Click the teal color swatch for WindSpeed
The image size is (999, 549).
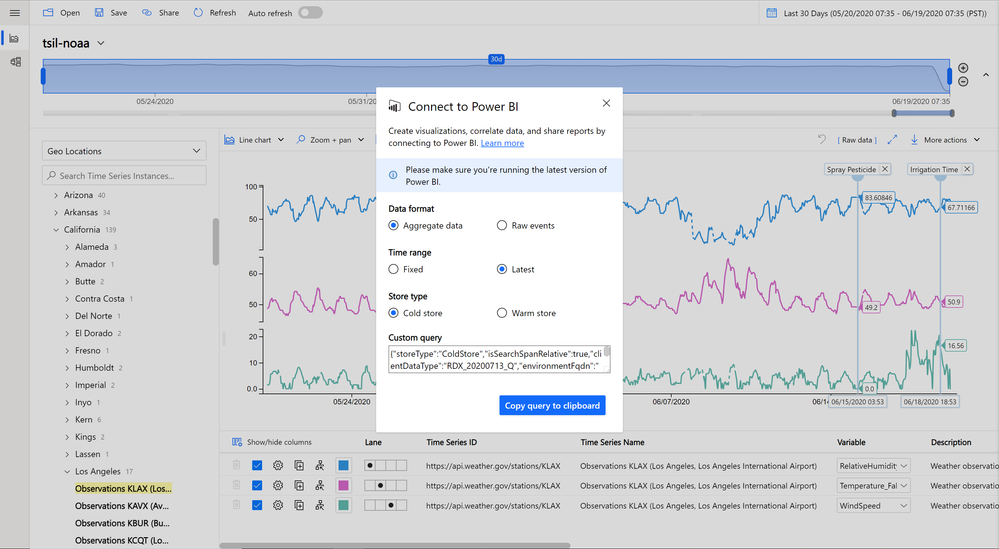343,505
